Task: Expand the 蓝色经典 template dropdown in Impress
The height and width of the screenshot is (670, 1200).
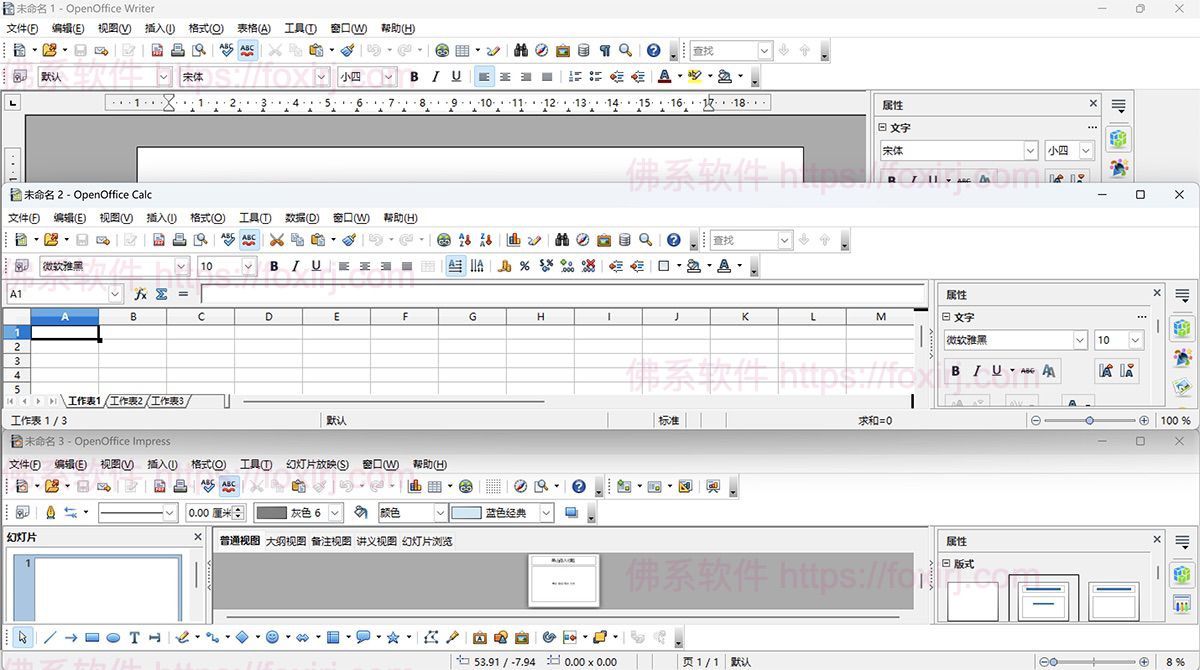Action: click(545, 512)
